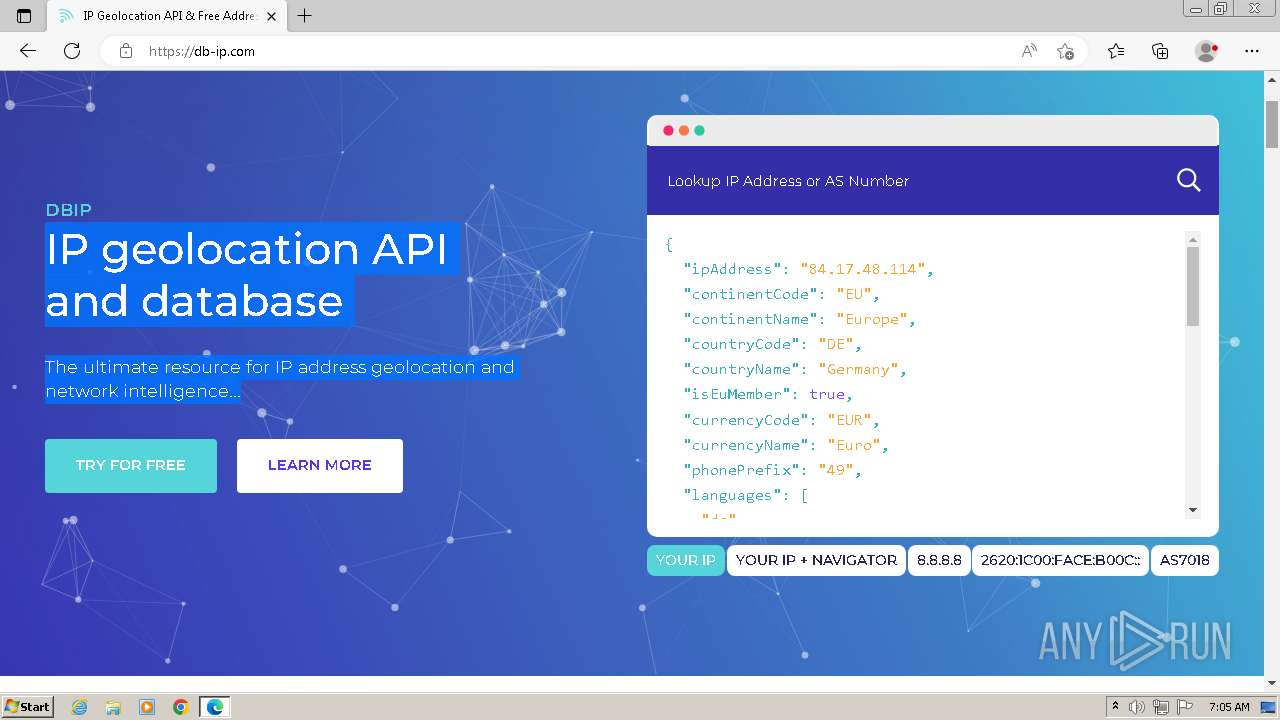Viewport: 1280px width, 720px height.
Task: Open the Favorites list icon
Action: coord(1116,51)
